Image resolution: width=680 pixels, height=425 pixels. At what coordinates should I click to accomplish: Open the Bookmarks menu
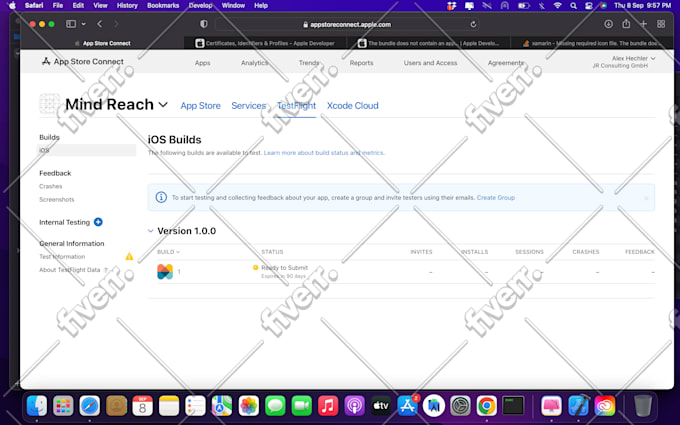tap(163, 6)
